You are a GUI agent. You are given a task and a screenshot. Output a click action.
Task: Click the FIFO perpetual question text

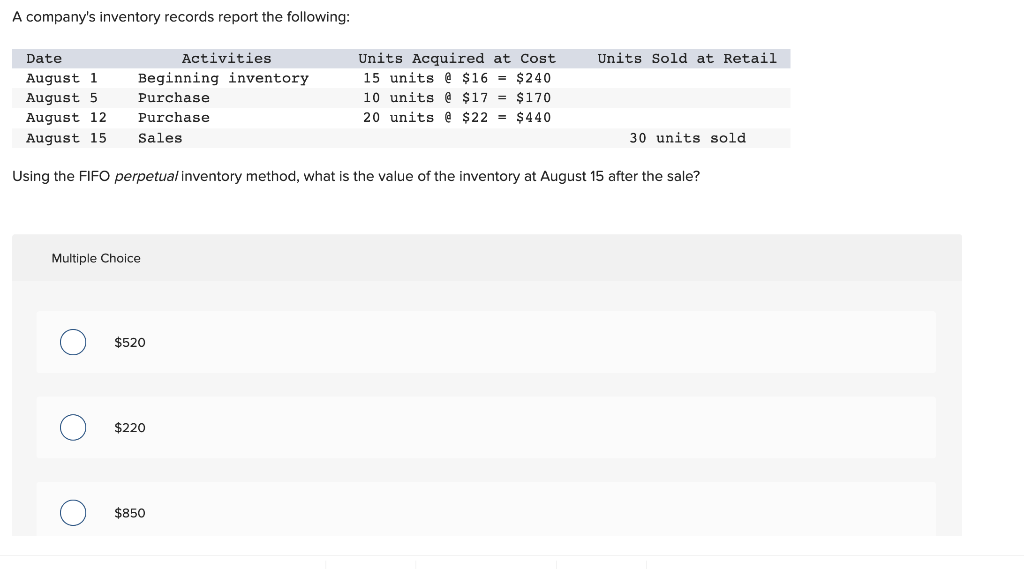click(356, 176)
